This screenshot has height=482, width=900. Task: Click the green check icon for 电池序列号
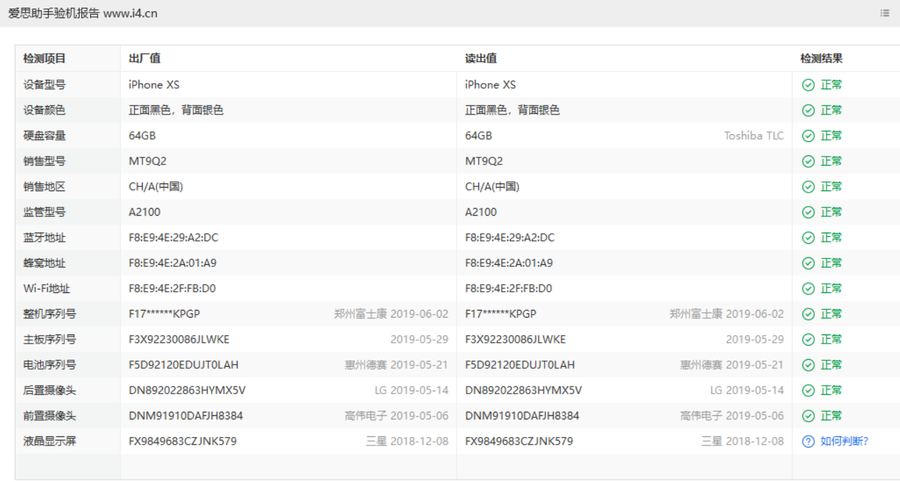(x=808, y=365)
